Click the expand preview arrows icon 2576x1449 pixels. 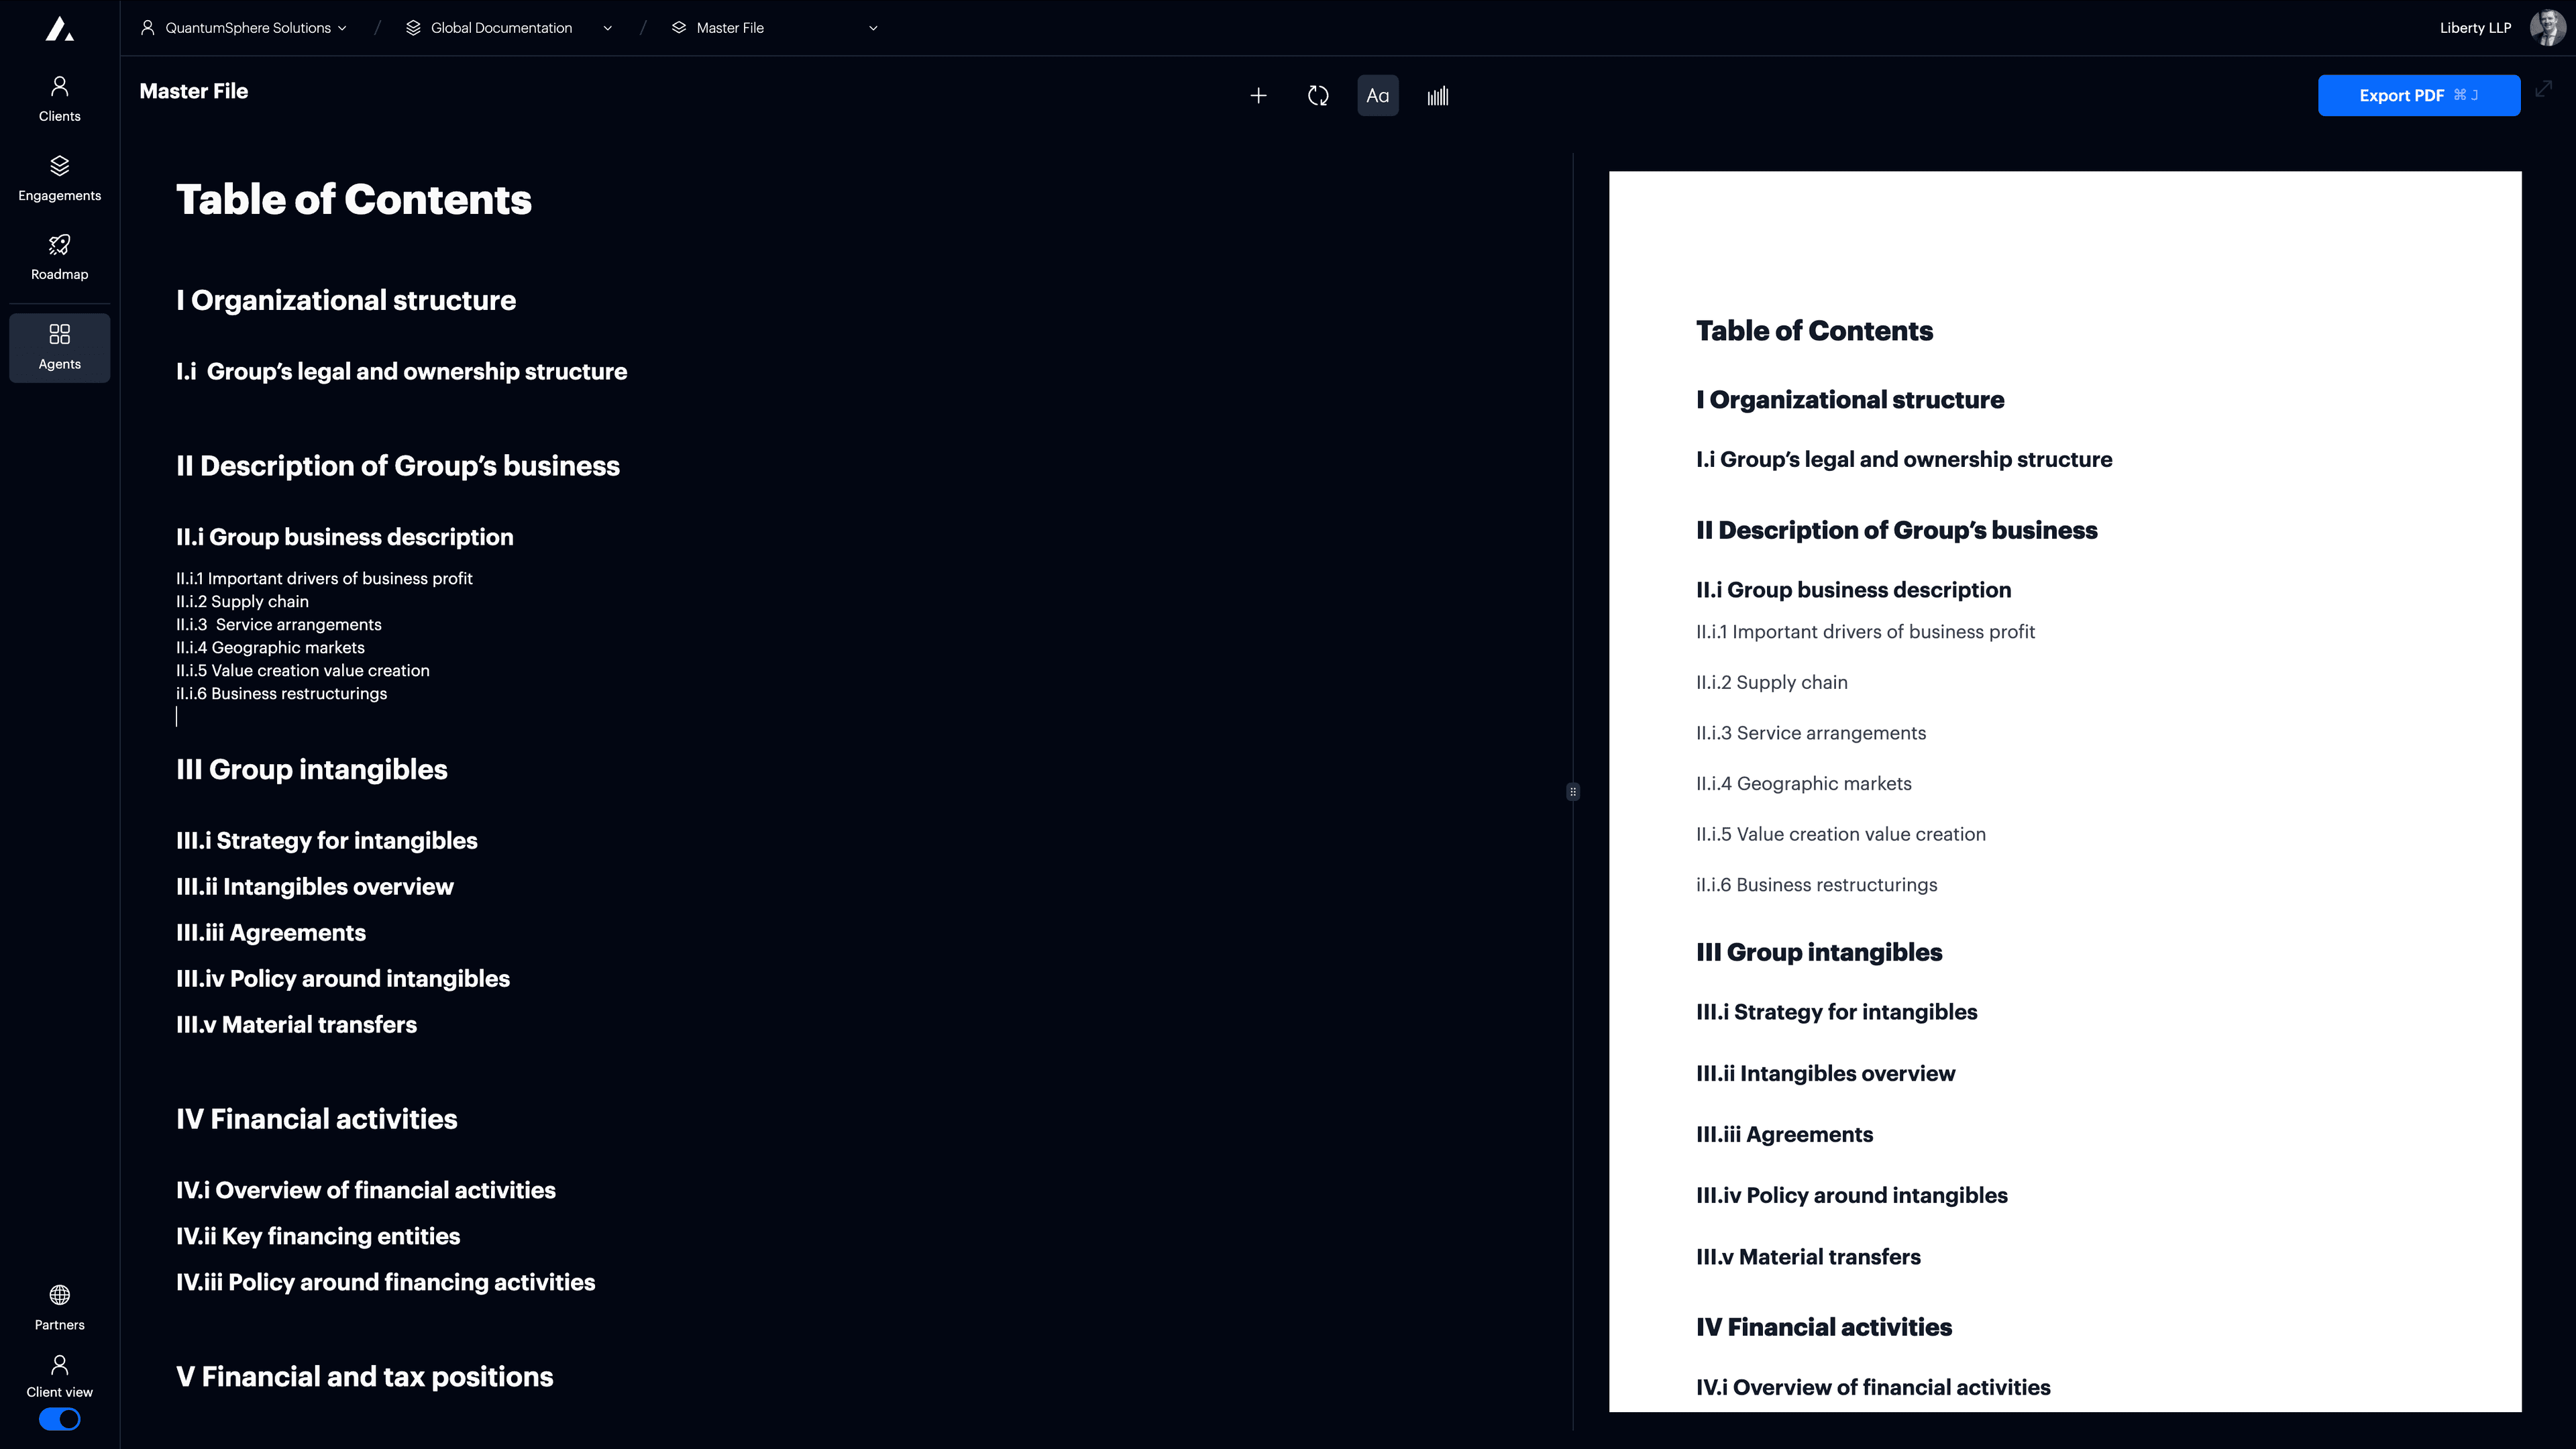[x=2544, y=89]
